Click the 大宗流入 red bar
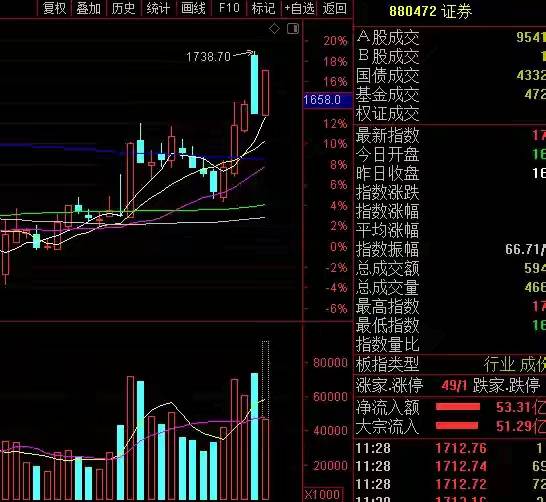 pos(457,425)
